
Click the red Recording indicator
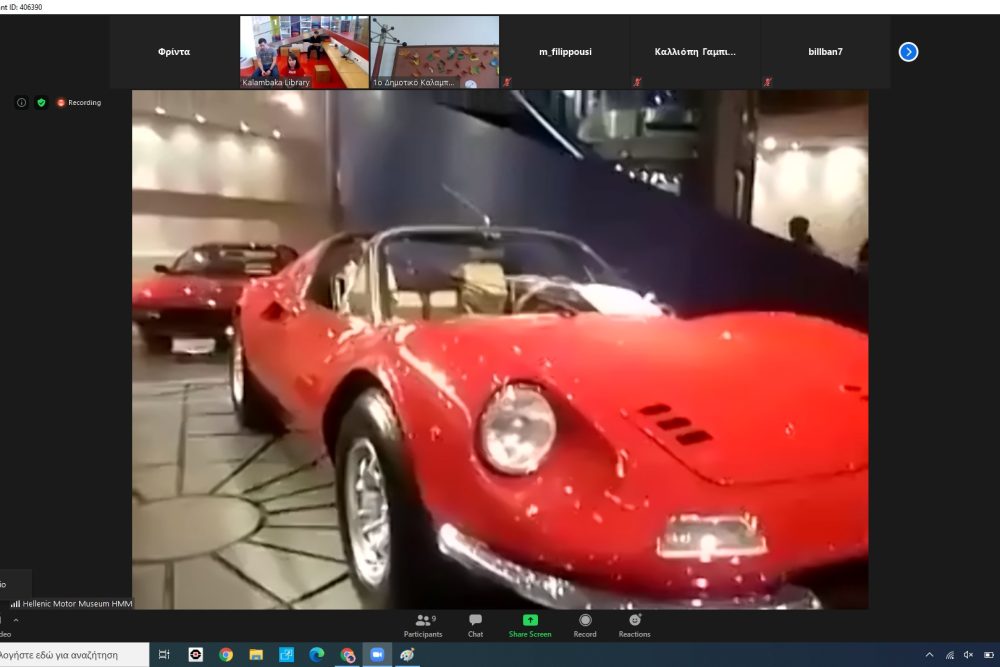pos(78,102)
